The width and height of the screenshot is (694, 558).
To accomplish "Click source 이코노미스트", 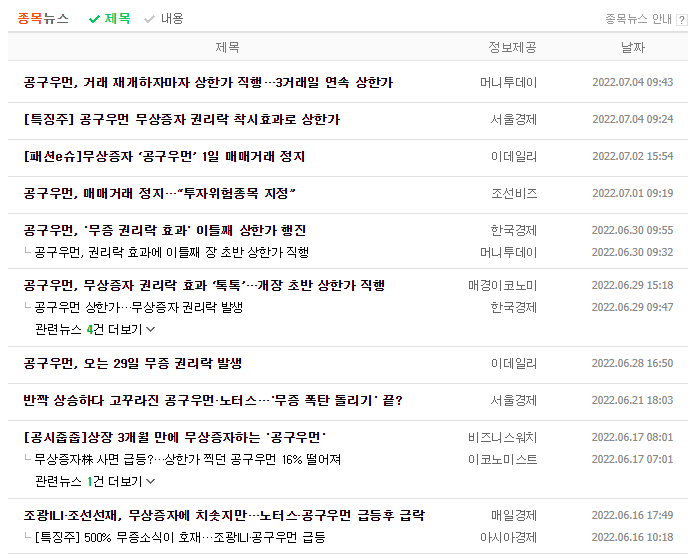I will click(x=503, y=460).
